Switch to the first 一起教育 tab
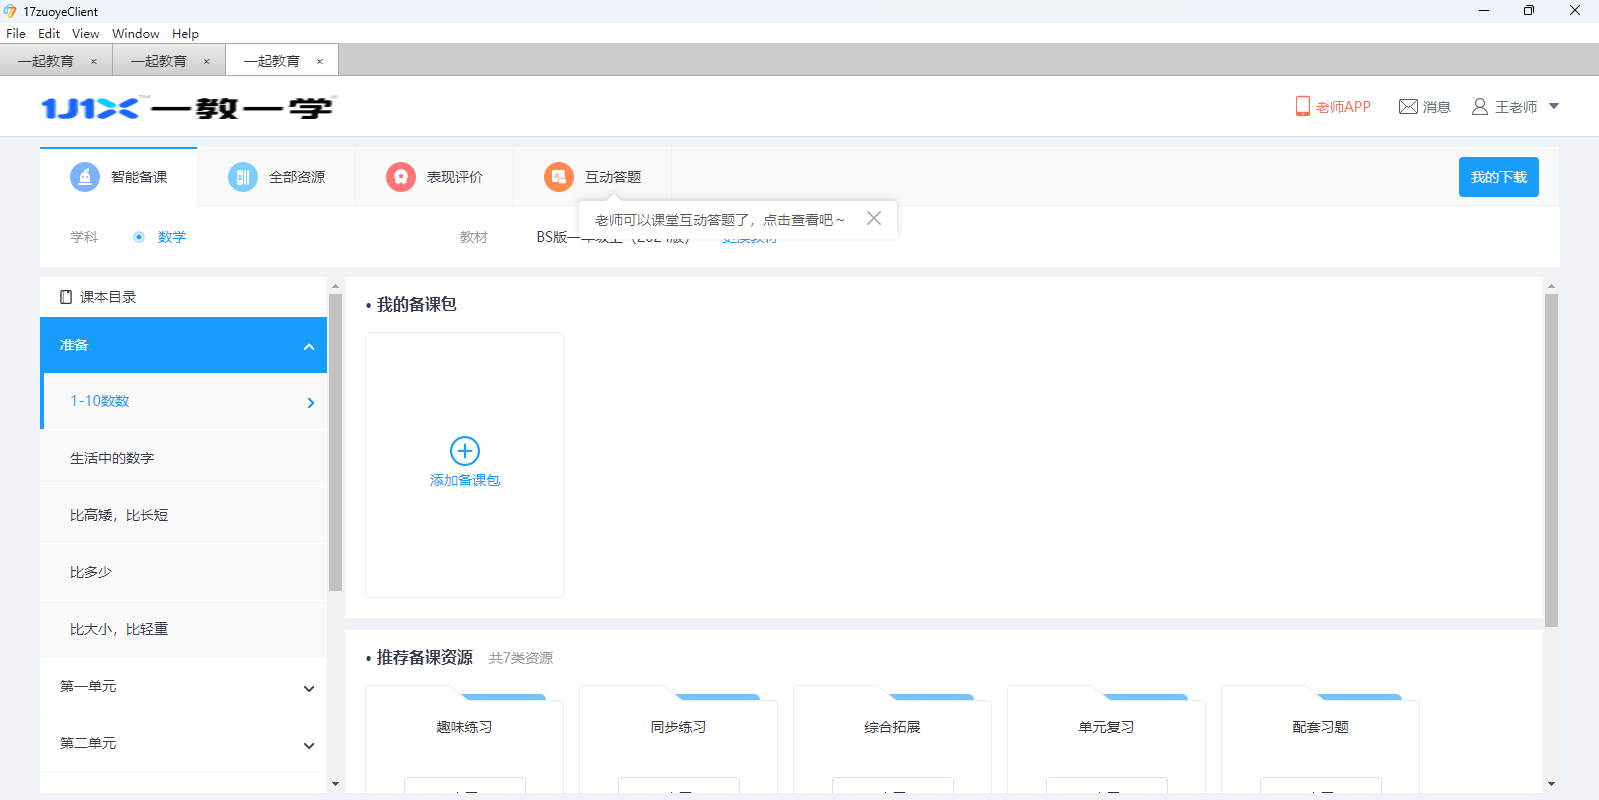The height and width of the screenshot is (800, 1599). [x=46, y=61]
